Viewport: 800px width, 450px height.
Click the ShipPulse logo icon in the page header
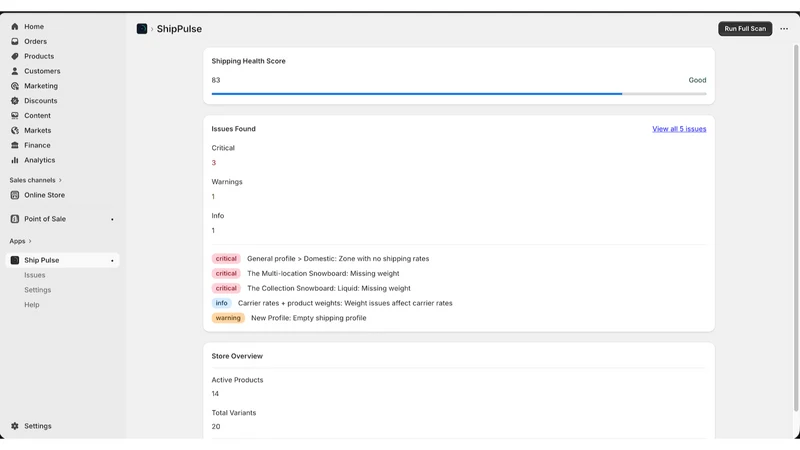tap(142, 29)
